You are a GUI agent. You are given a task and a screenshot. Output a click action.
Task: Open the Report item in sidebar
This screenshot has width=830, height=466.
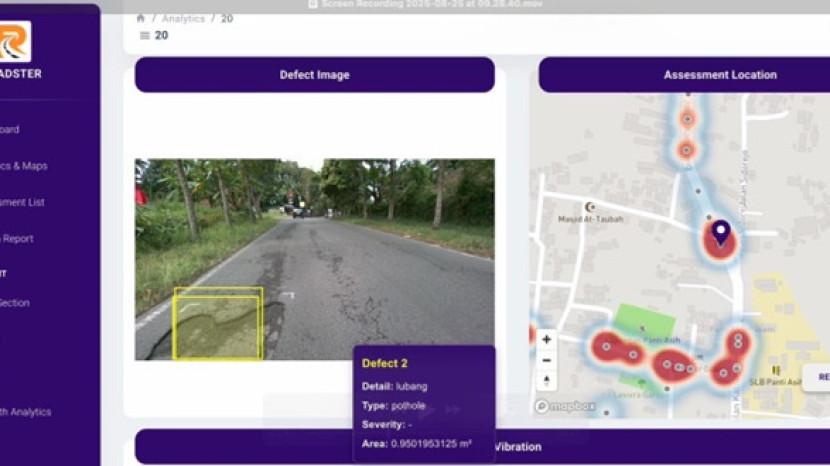(x=17, y=239)
